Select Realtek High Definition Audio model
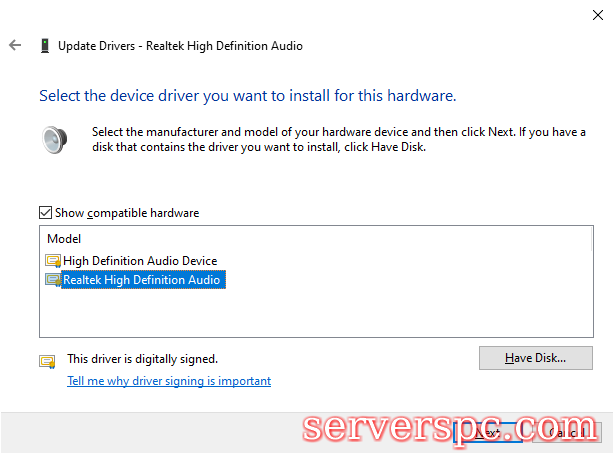This screenshot has height=454, width=614. (141, 280)
